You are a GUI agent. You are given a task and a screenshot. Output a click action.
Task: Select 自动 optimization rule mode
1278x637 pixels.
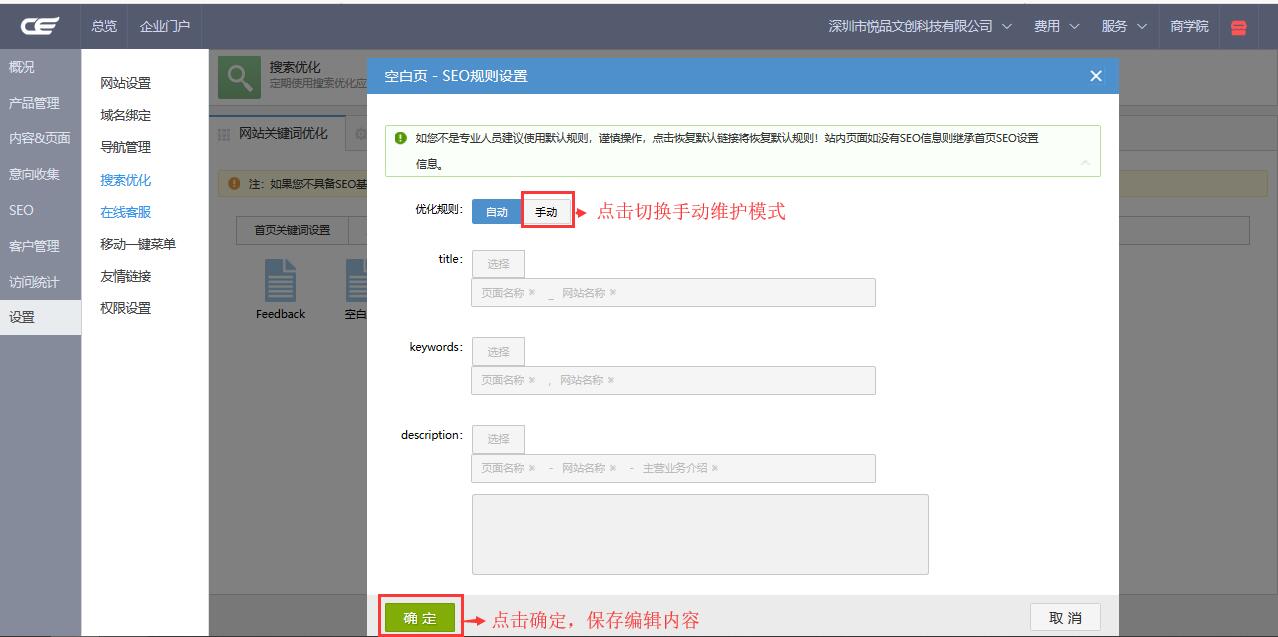click(497, 212)
